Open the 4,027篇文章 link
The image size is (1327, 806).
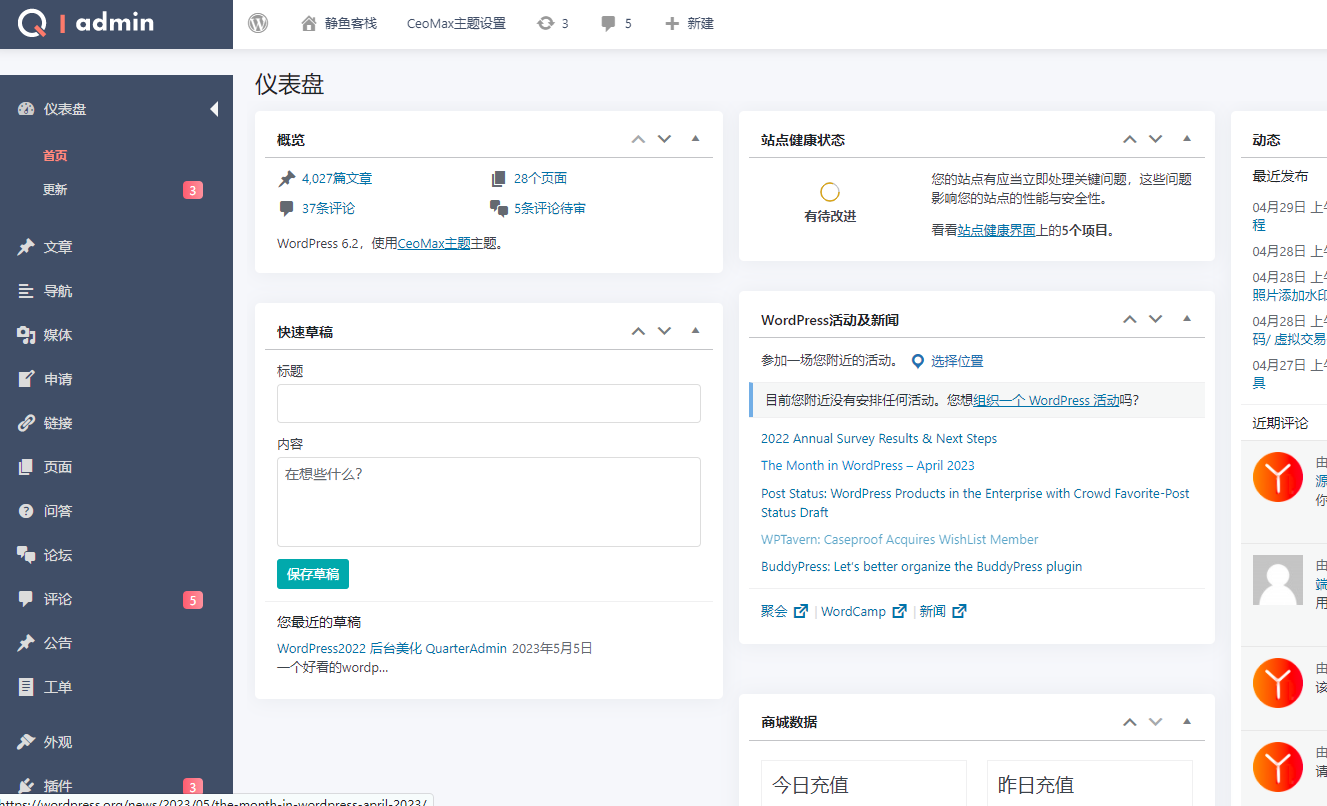click(337, 179)
